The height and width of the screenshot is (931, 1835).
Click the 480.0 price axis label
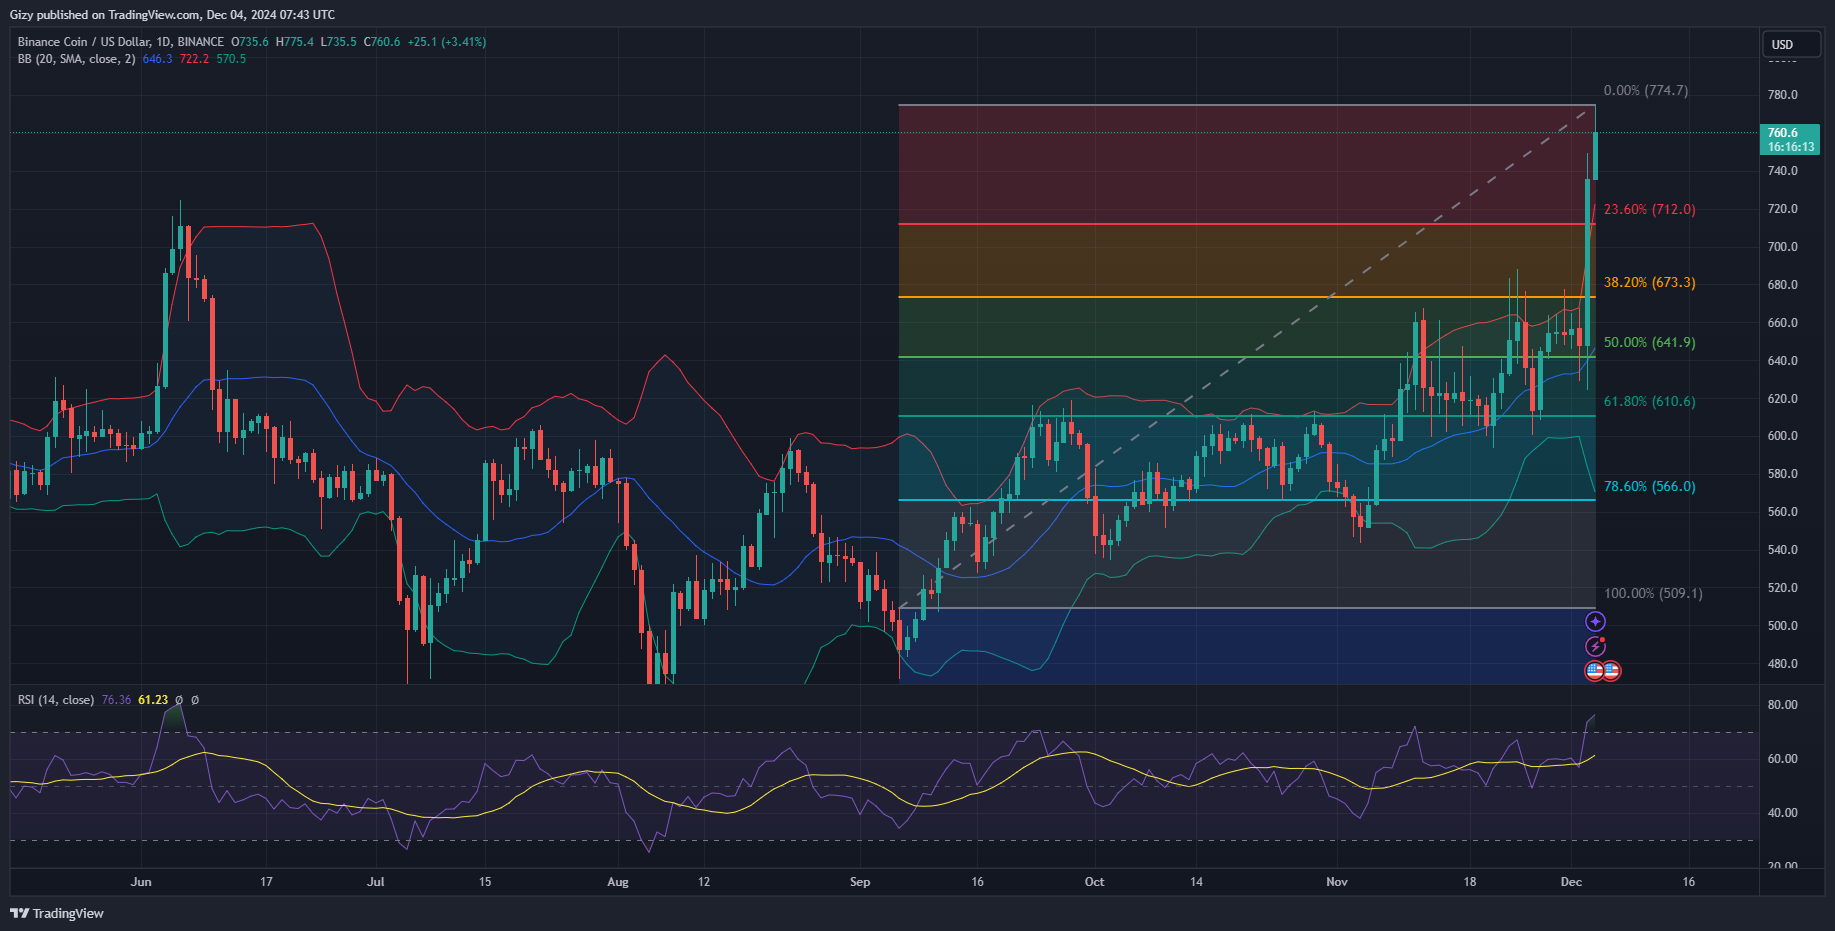(x=1783, y=664)
